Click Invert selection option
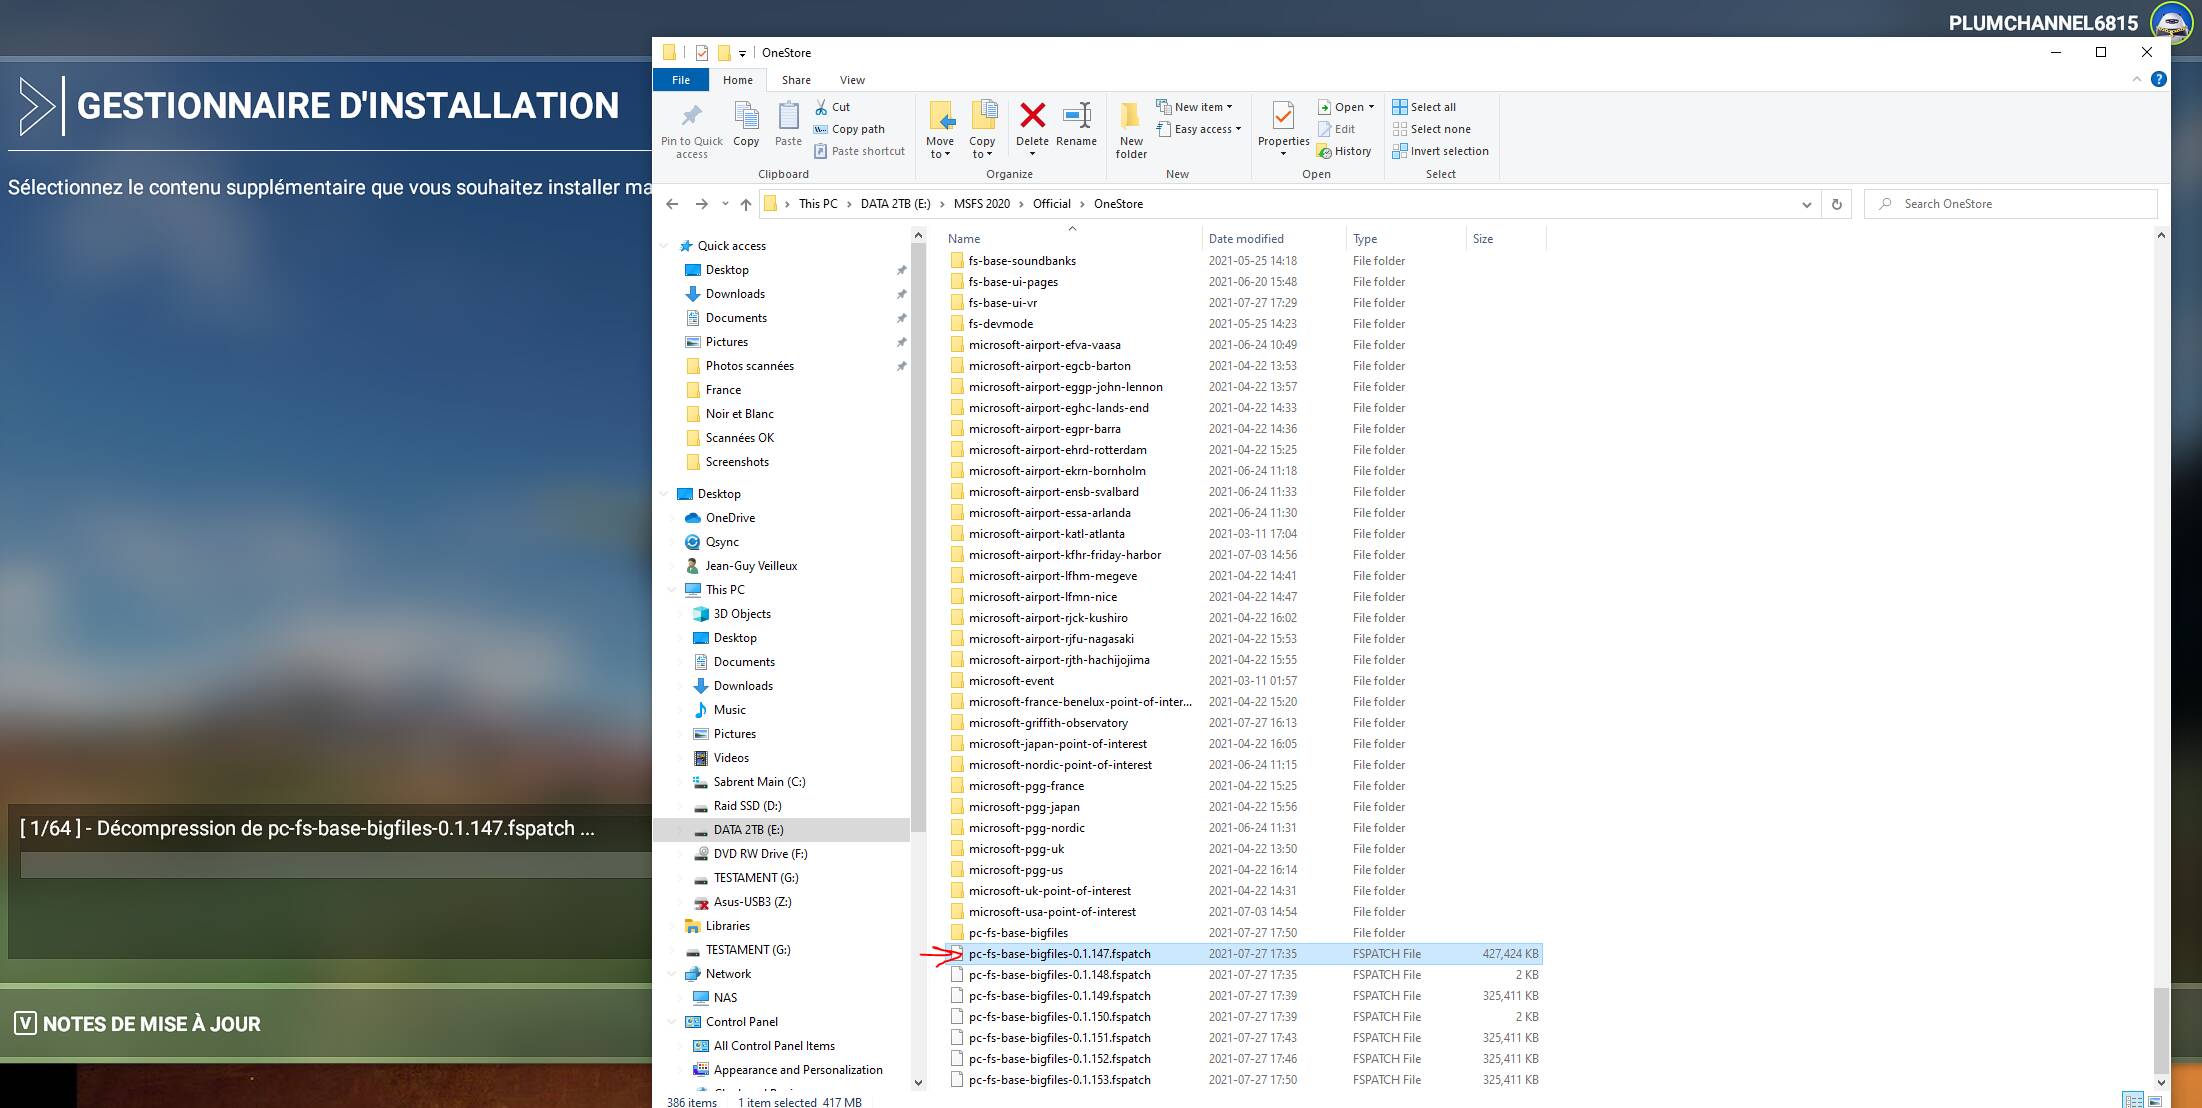The image size is (2202, 1108). pyautogui.click(x=1440, y=151)
